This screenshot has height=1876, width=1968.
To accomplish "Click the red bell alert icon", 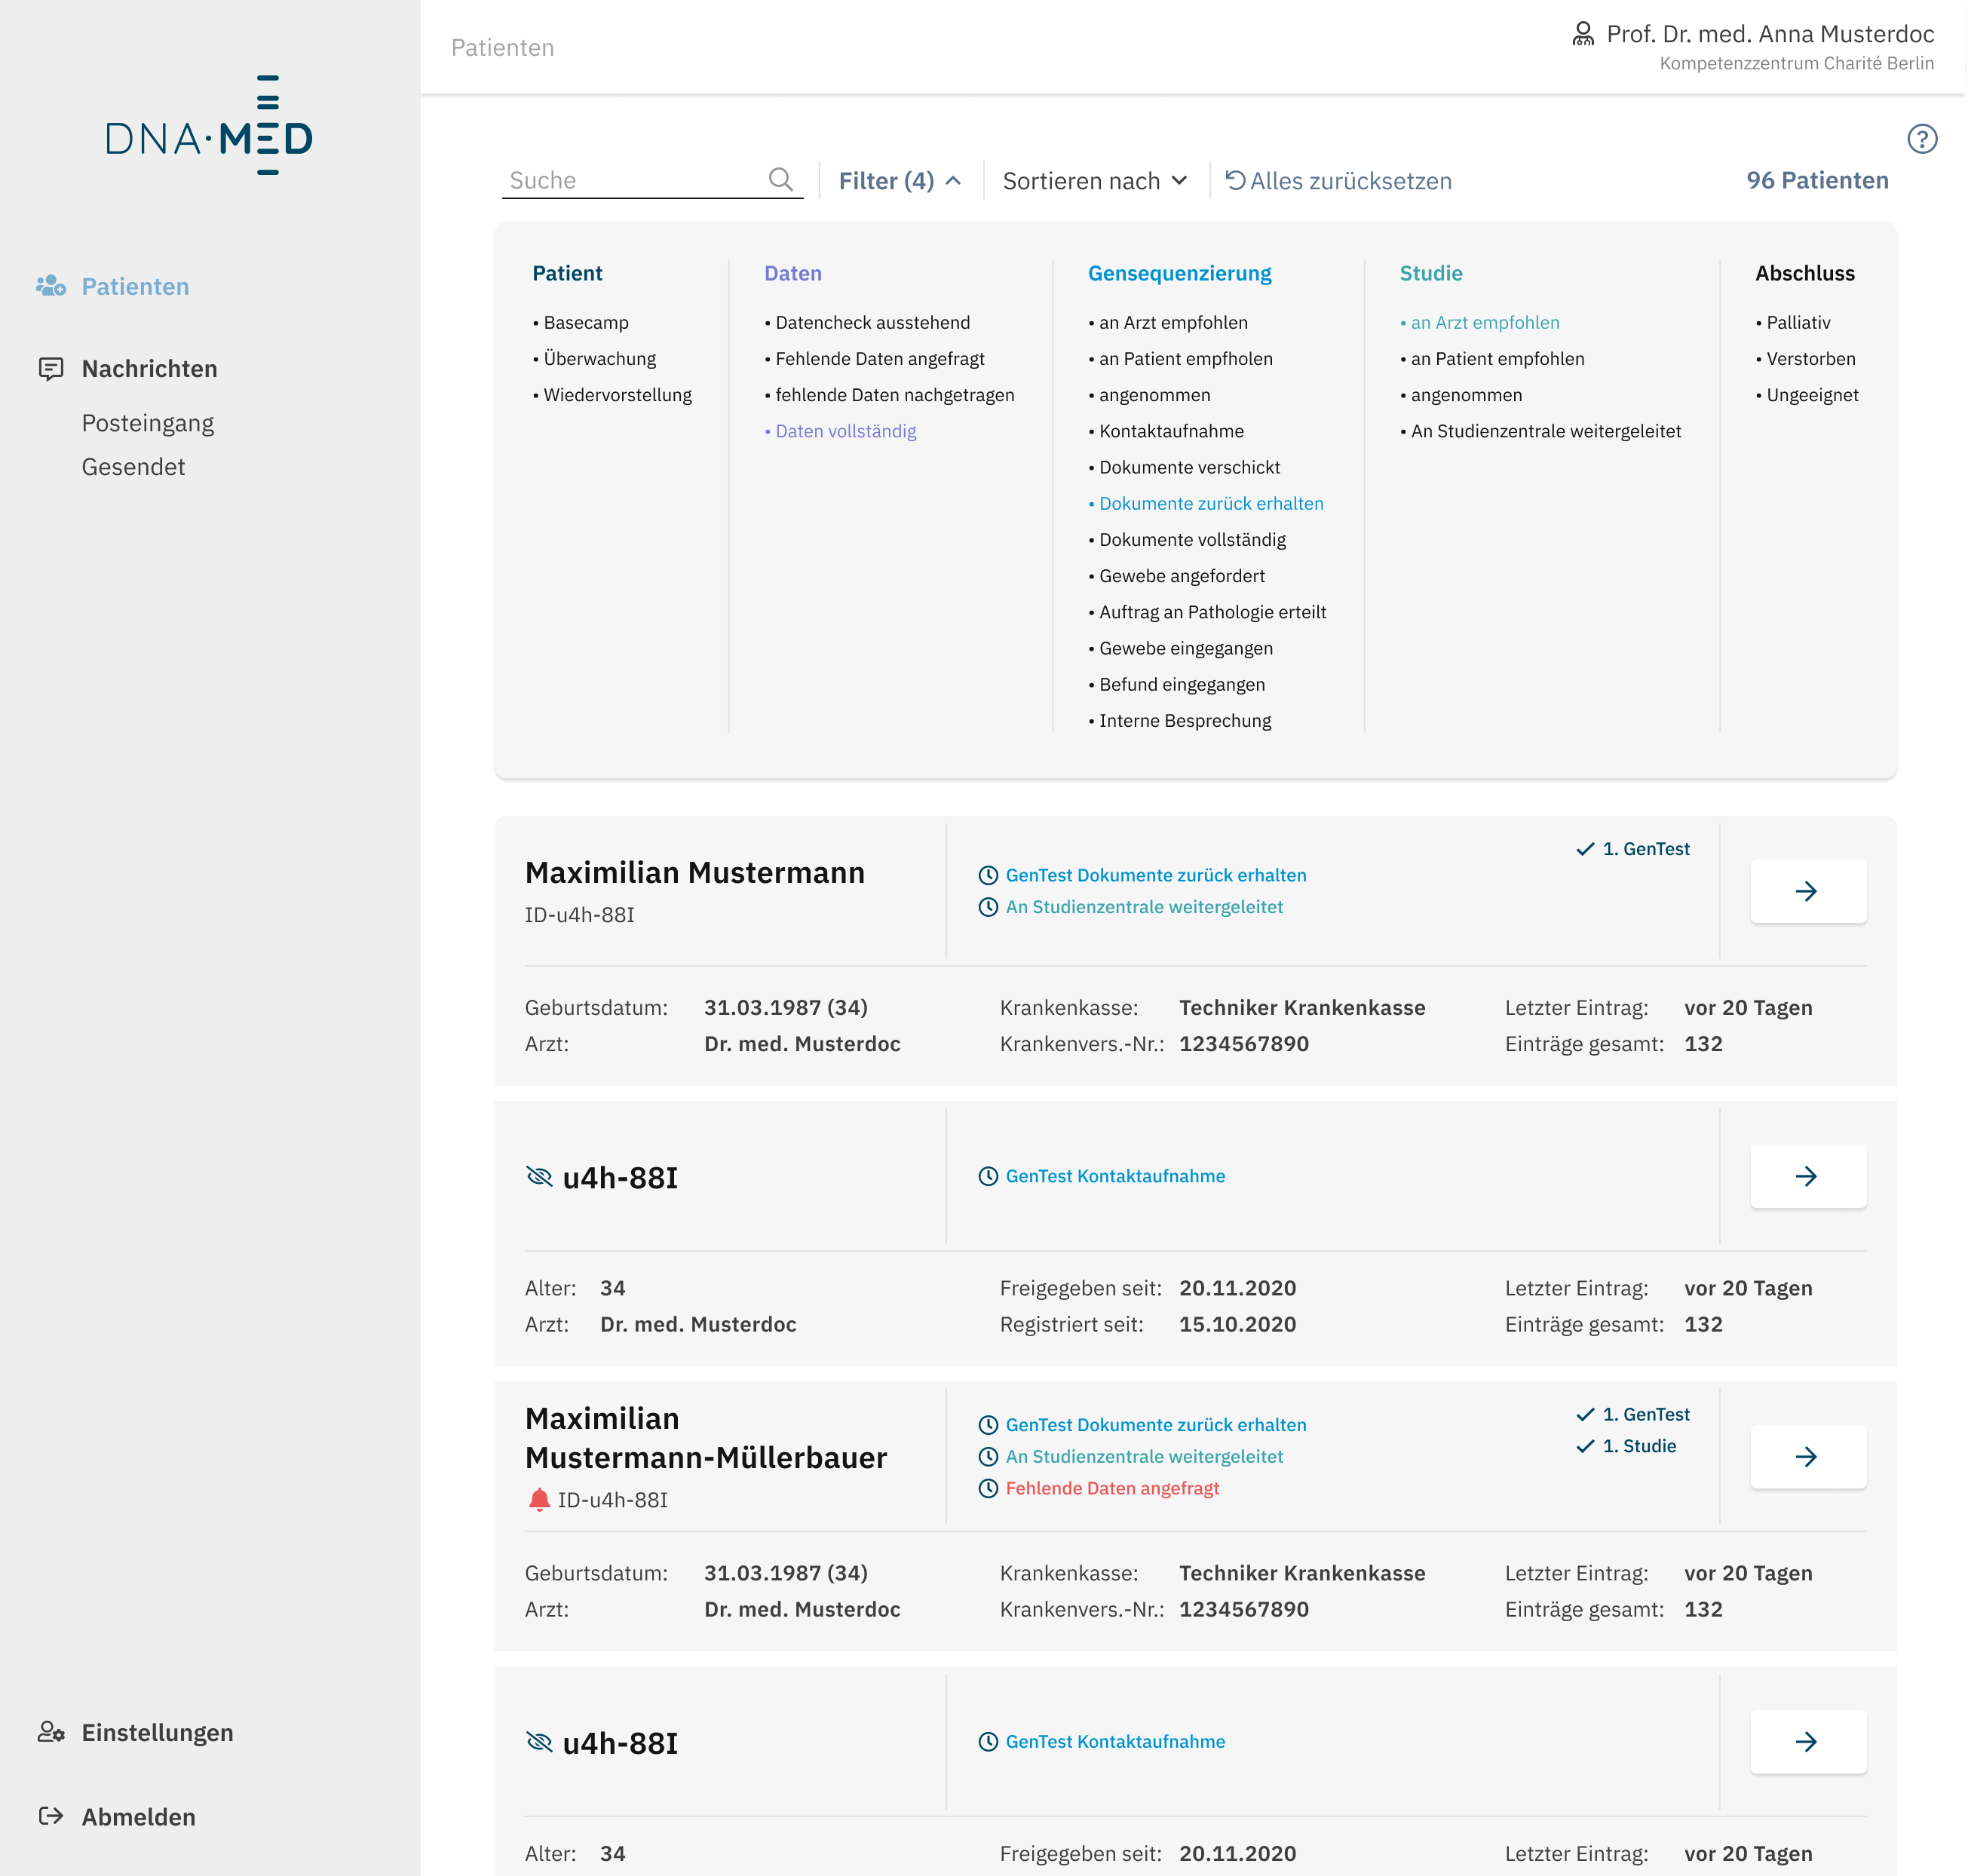I will pos(539,1499).
